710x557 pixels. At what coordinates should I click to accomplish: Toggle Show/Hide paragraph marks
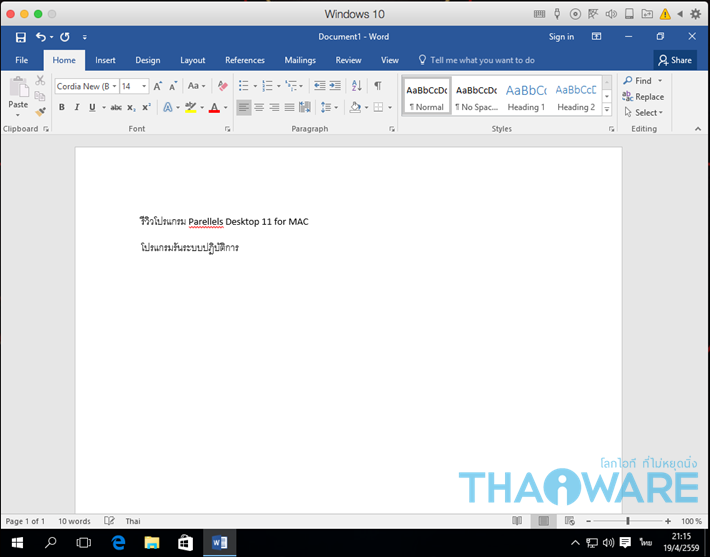377,86
